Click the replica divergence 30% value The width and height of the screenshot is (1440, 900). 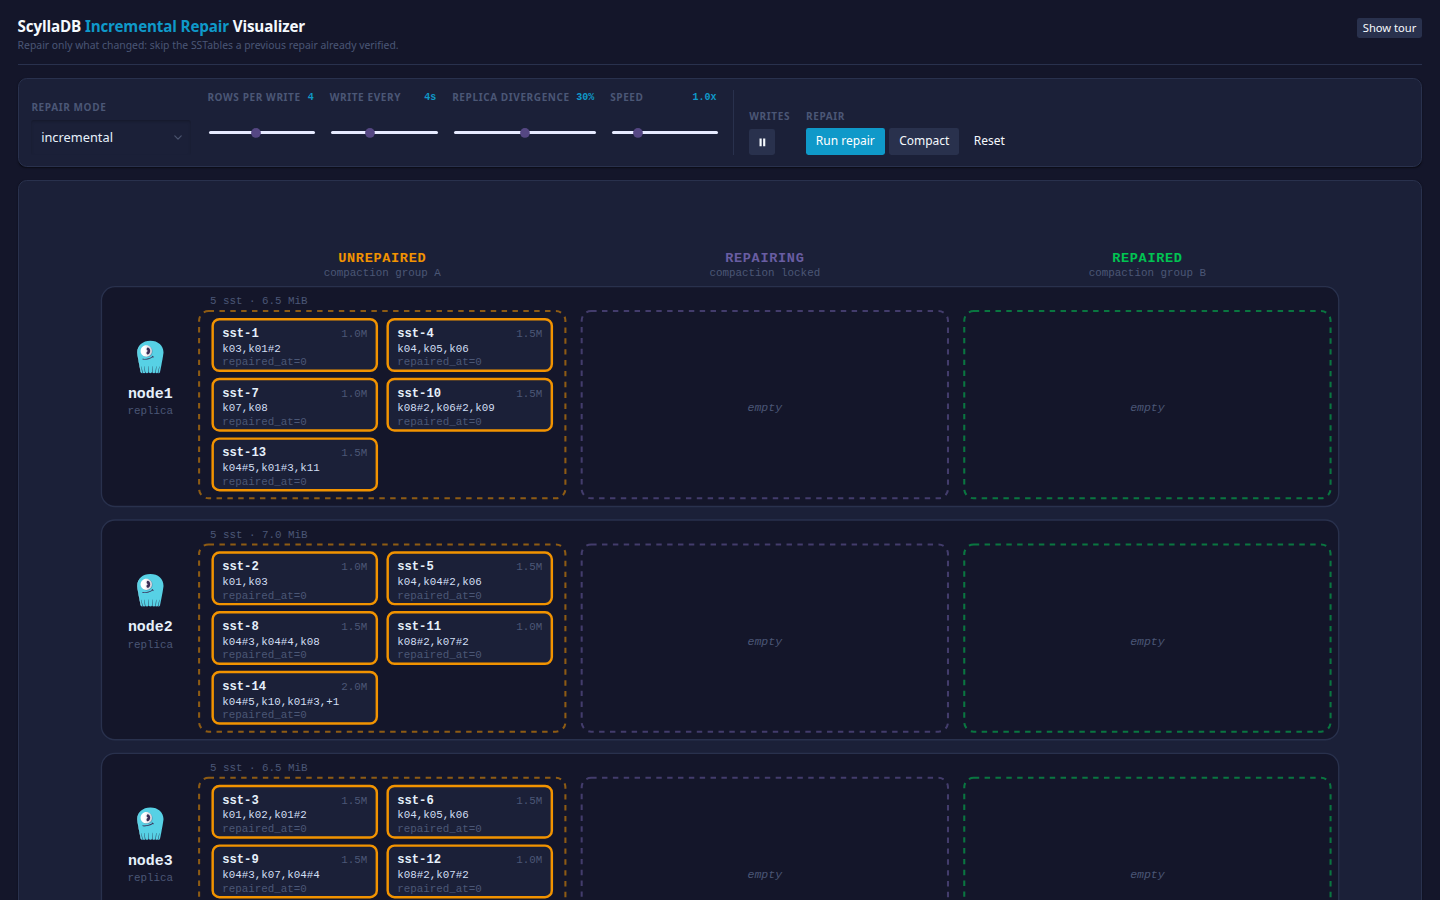(x=585, y=97)
